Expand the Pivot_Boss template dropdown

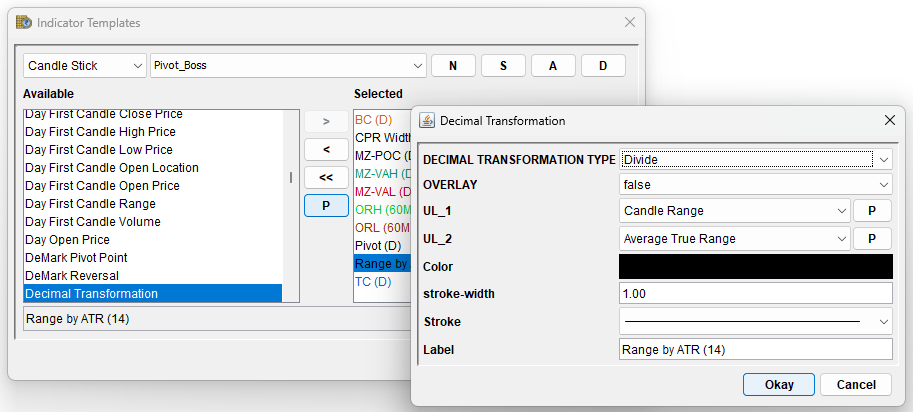tap(287, 66)
